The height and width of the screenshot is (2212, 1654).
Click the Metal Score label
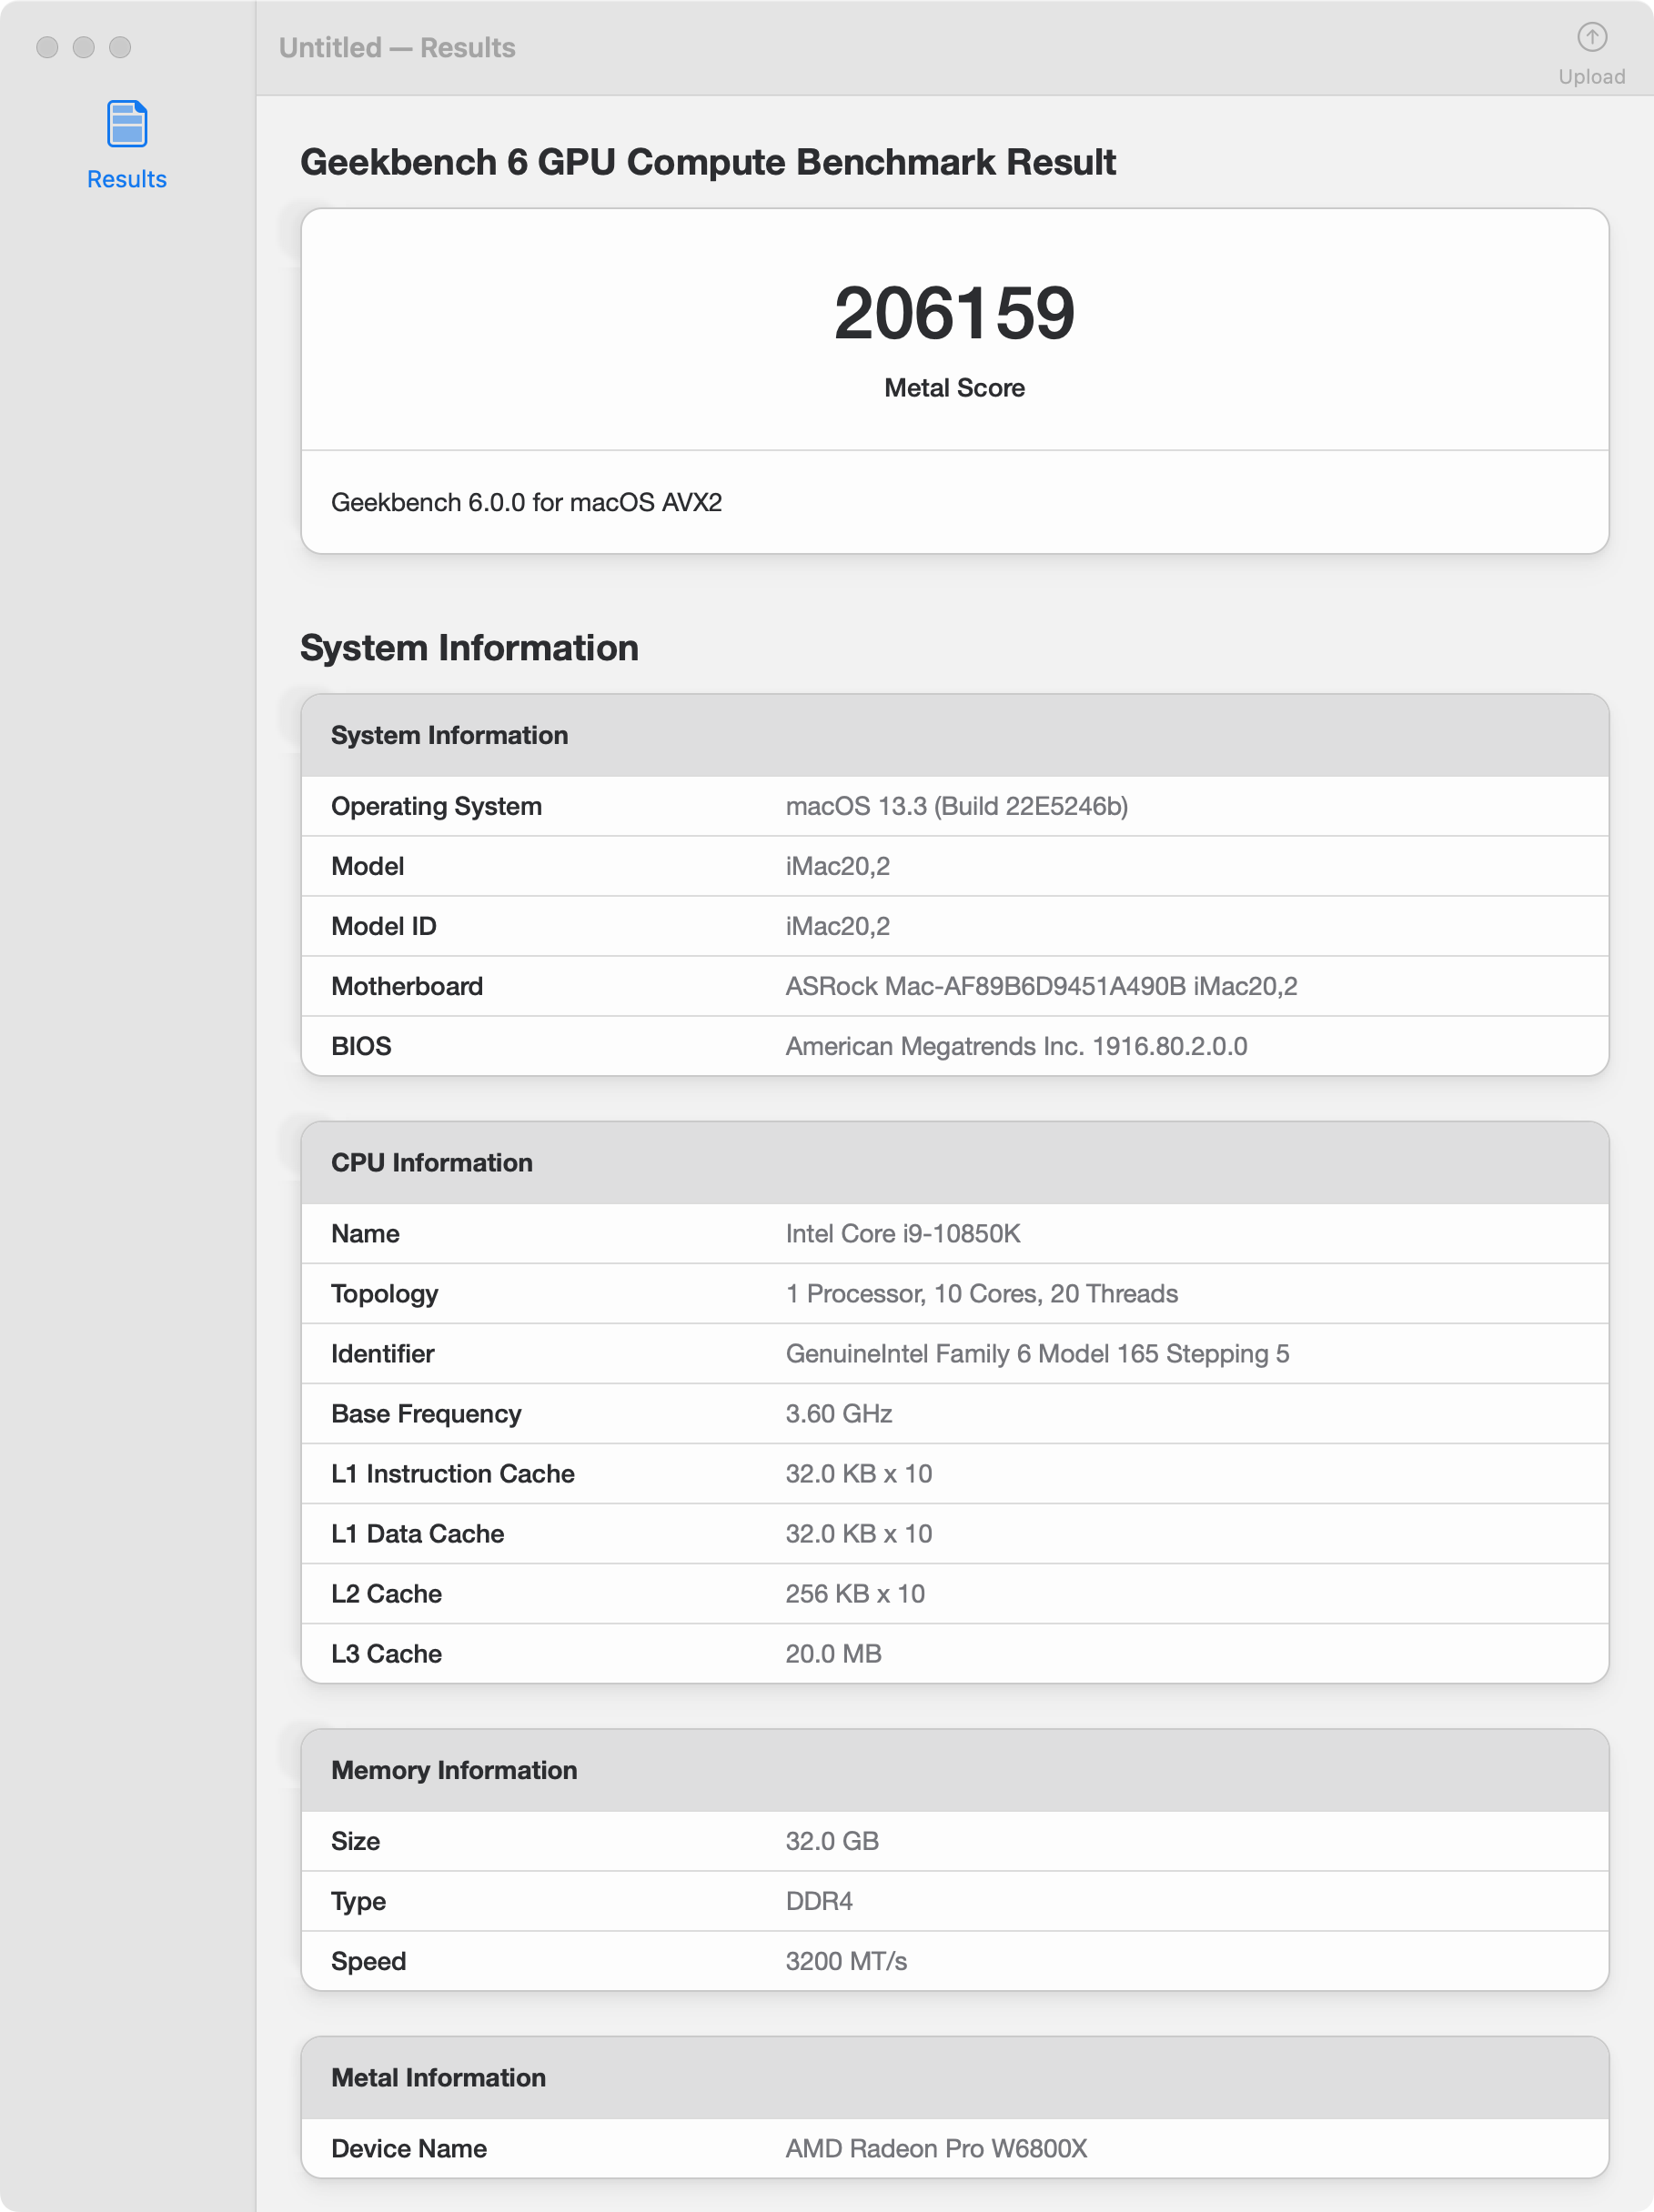tap(954, 388)
